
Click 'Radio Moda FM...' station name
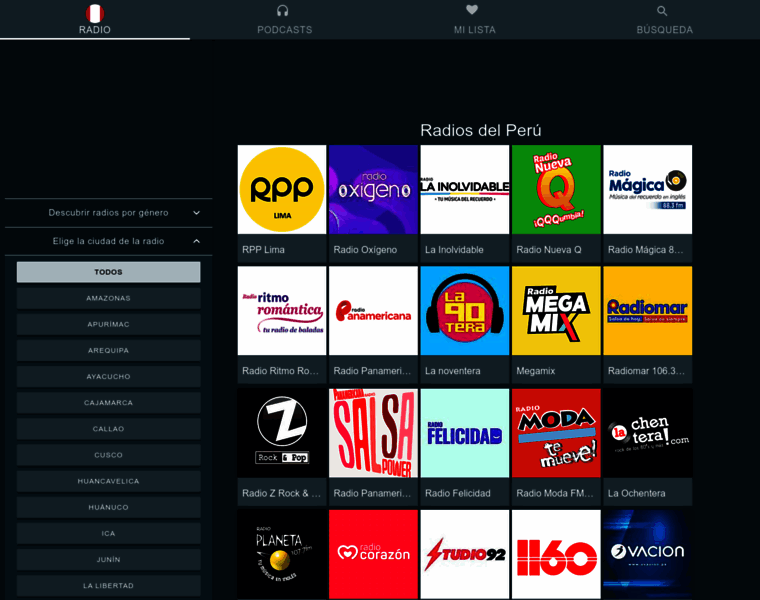(x=554, y=493)
